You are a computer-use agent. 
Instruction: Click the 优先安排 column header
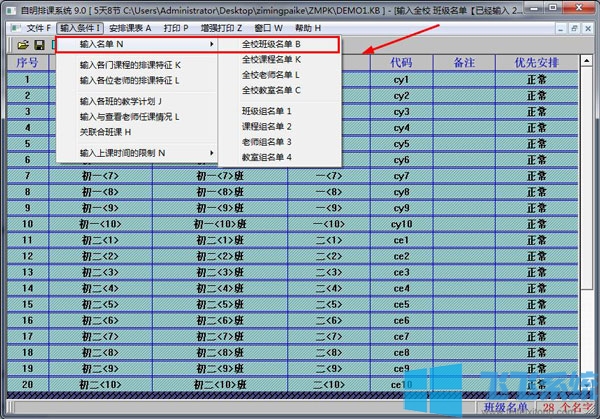click(x=536, y=62)
